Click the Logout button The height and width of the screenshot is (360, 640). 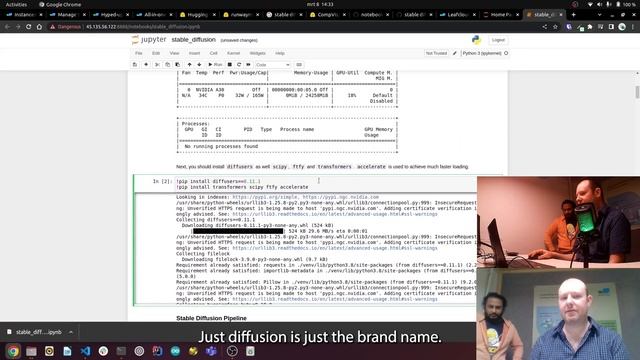coord(498,40)
